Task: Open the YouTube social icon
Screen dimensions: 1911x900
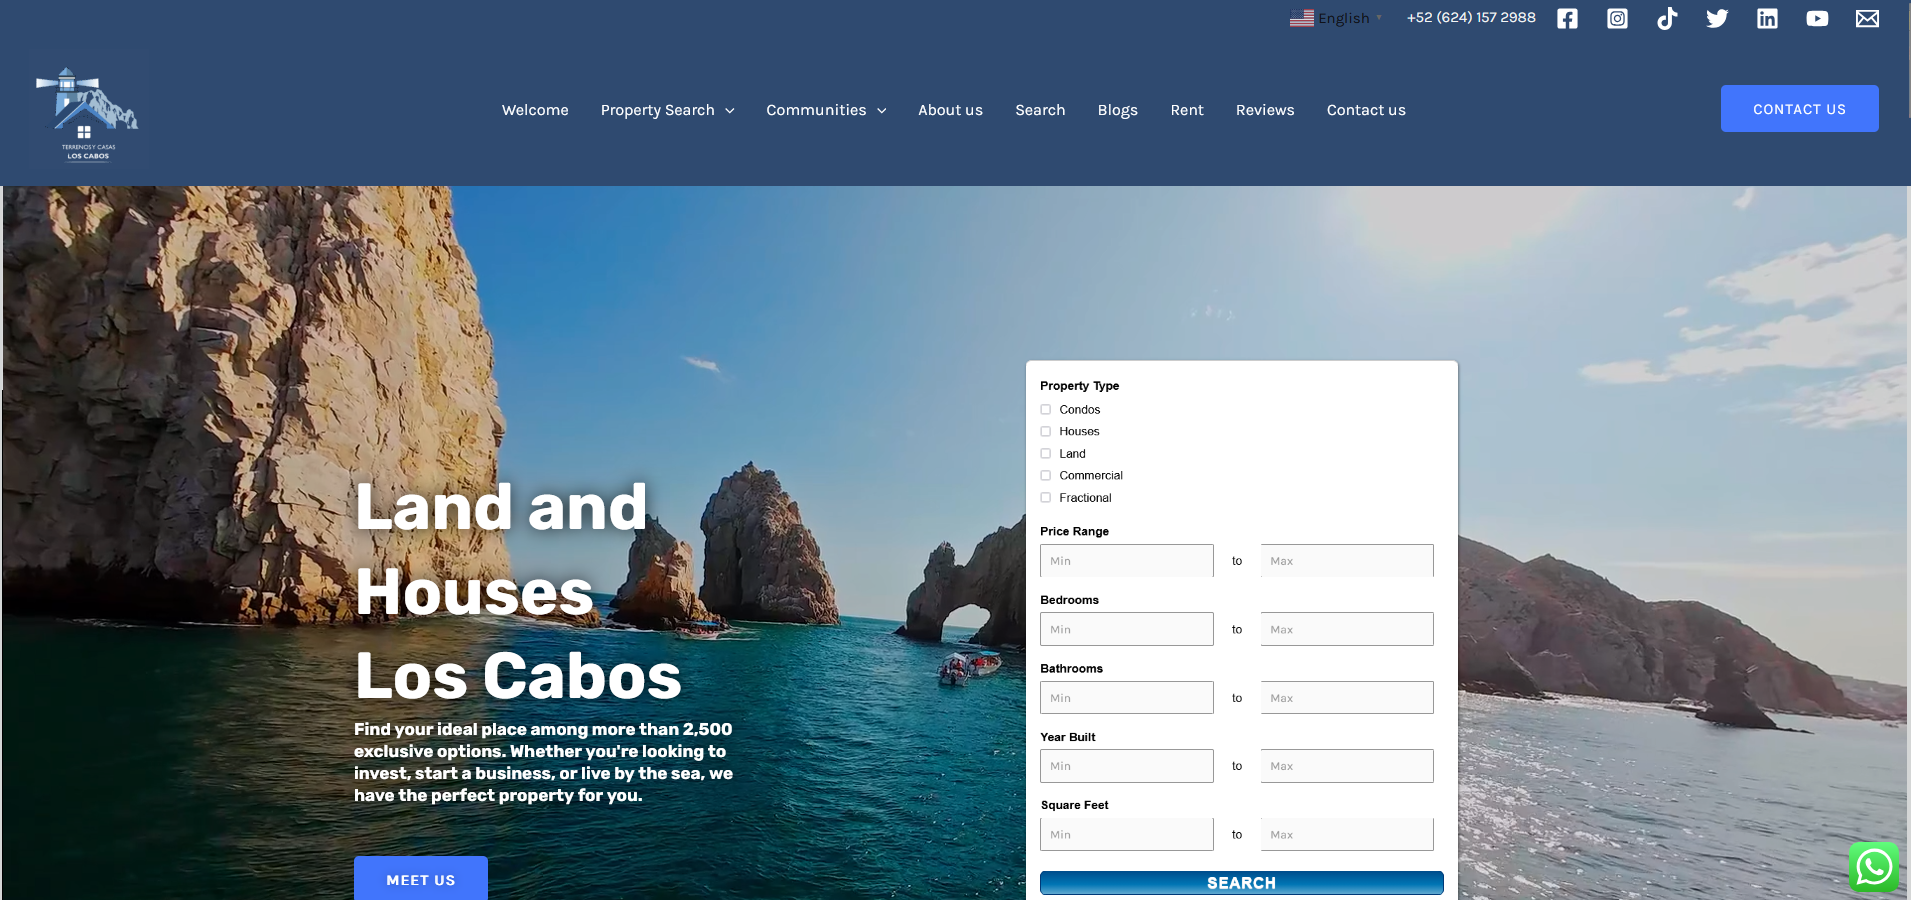Action: point(1817,19)
